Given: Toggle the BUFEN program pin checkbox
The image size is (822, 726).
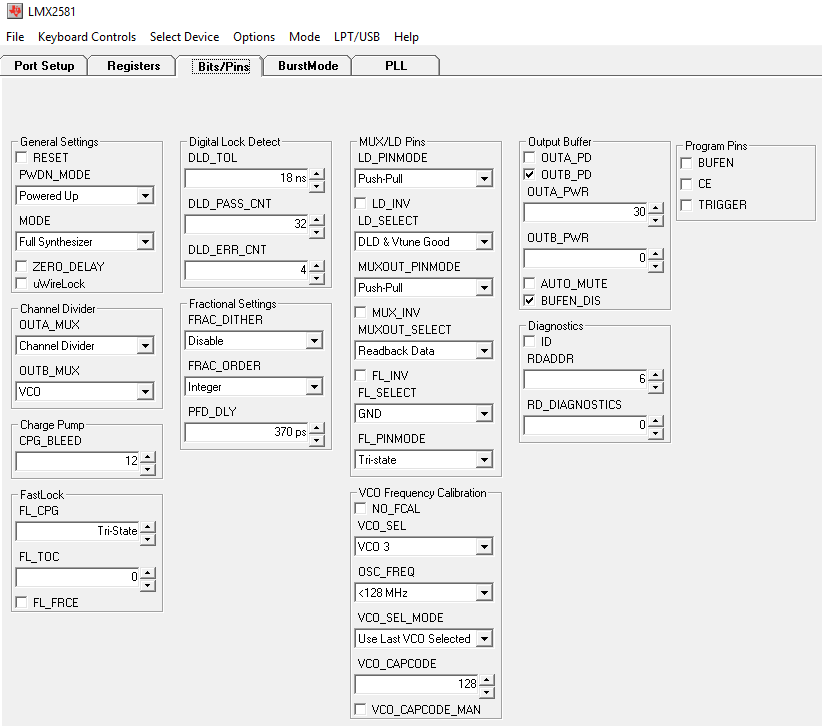Looking at the screenshot, I should click(686, 163).
